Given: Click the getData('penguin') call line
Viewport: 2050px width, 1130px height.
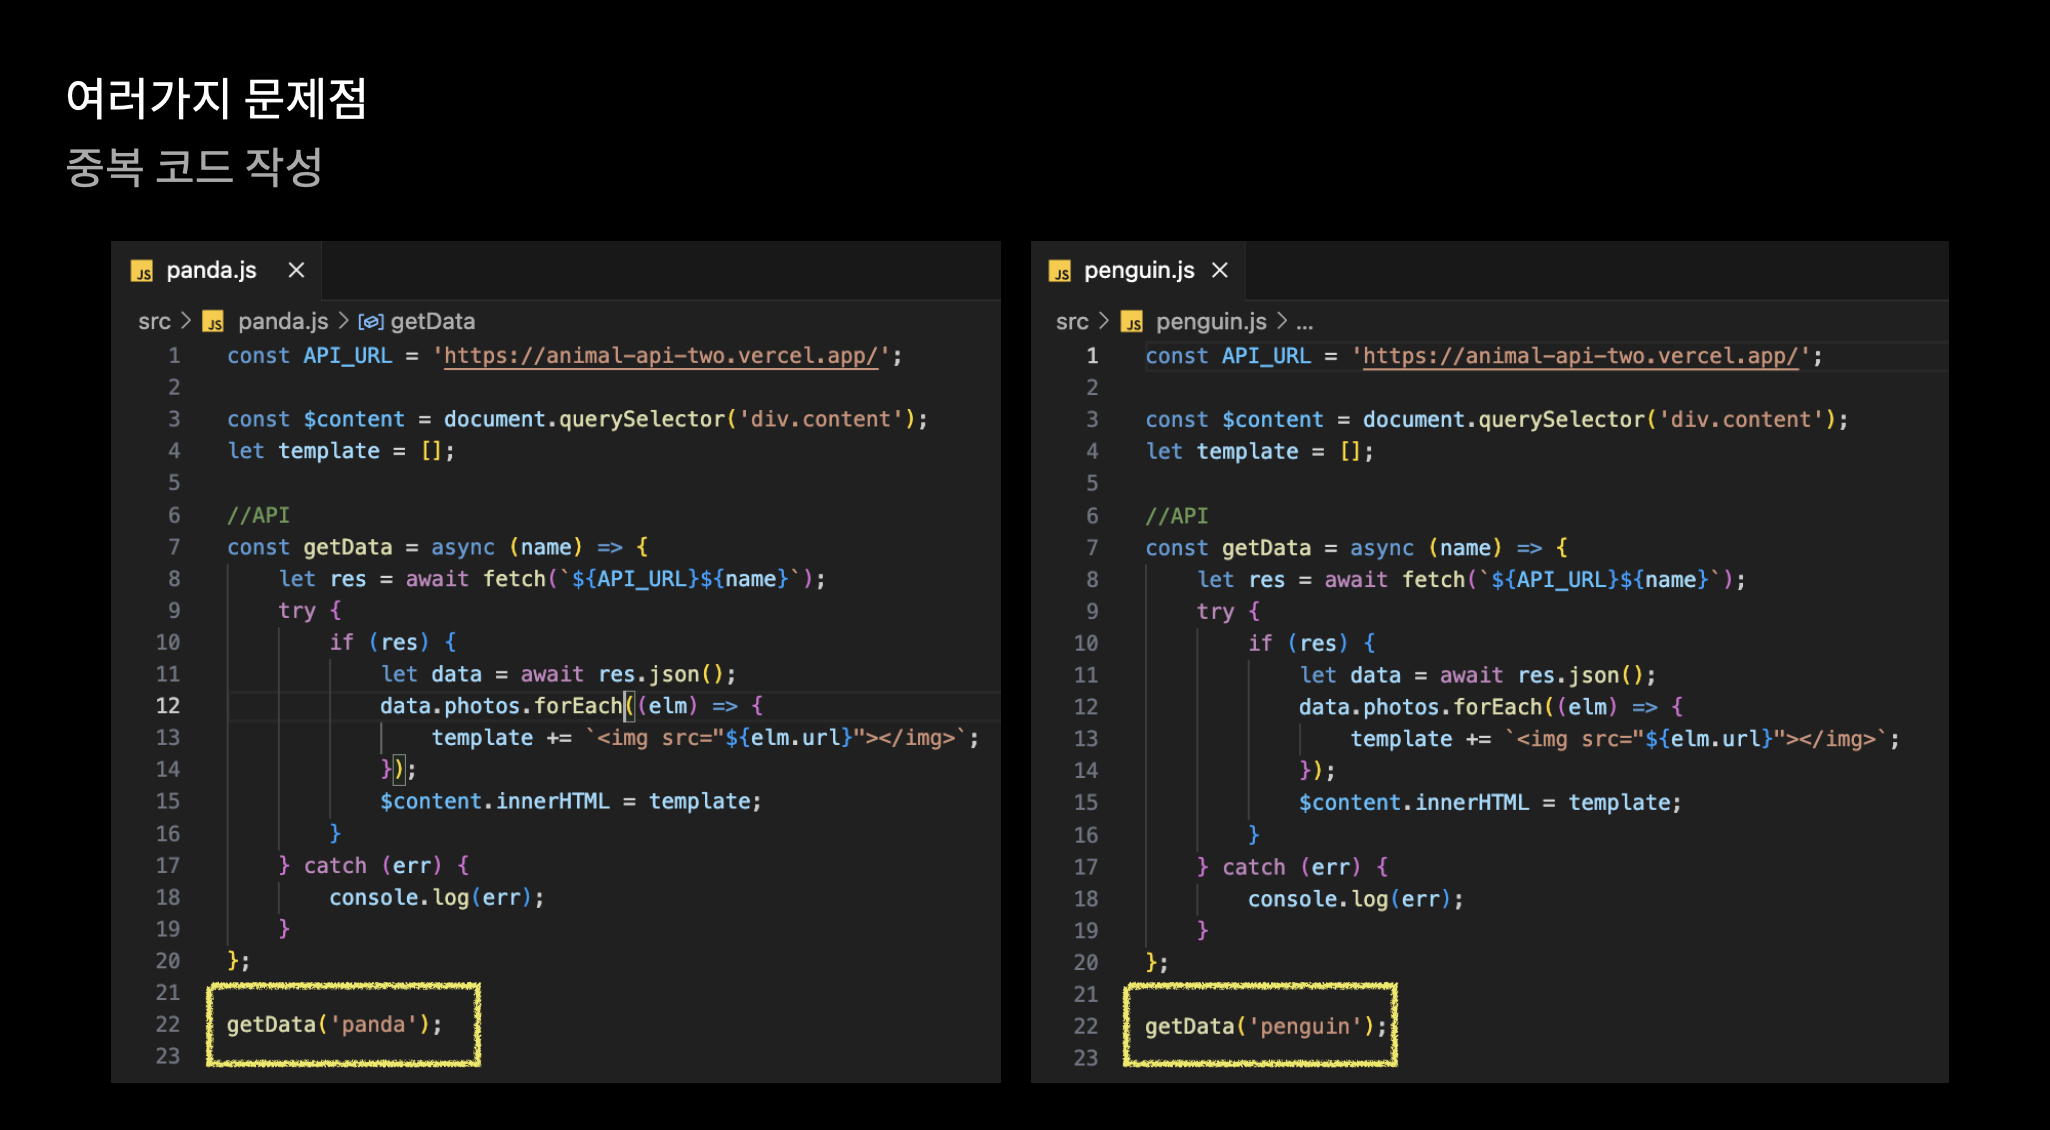Looking at the screenshot, I should 1265,1026.
